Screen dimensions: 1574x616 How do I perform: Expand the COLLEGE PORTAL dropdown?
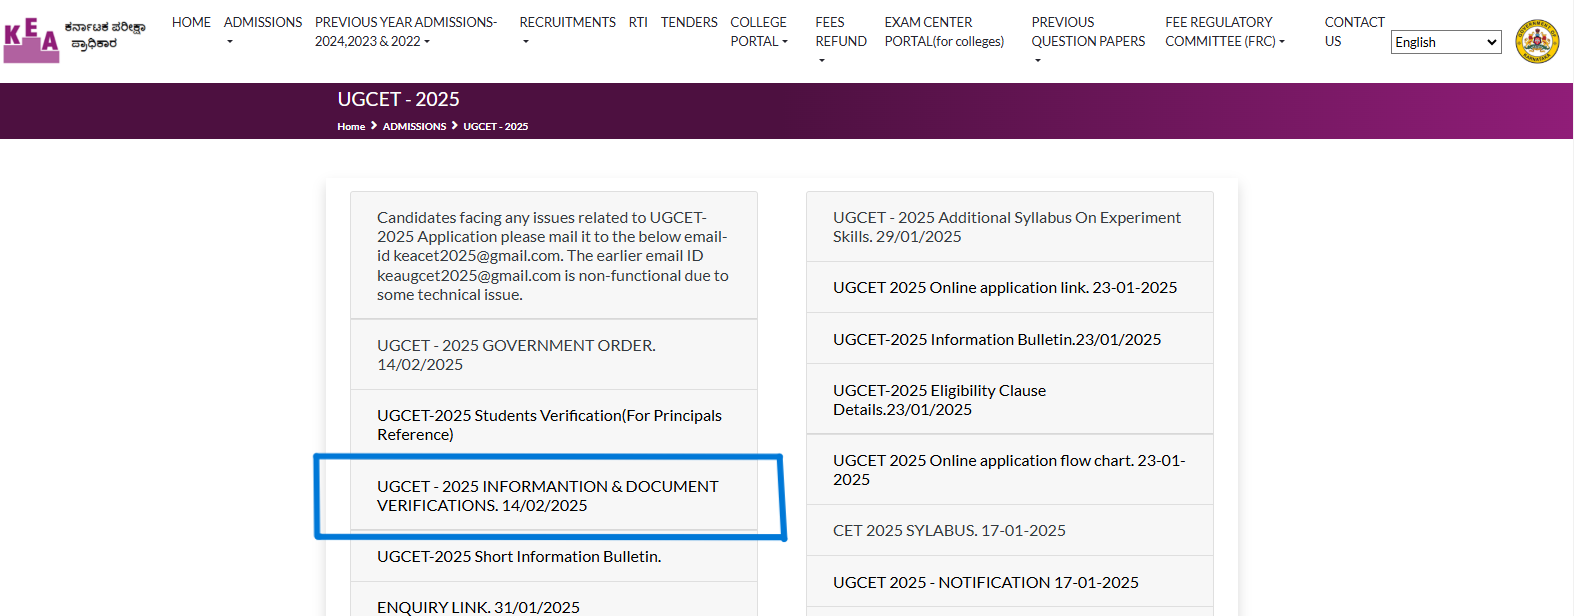759,31
